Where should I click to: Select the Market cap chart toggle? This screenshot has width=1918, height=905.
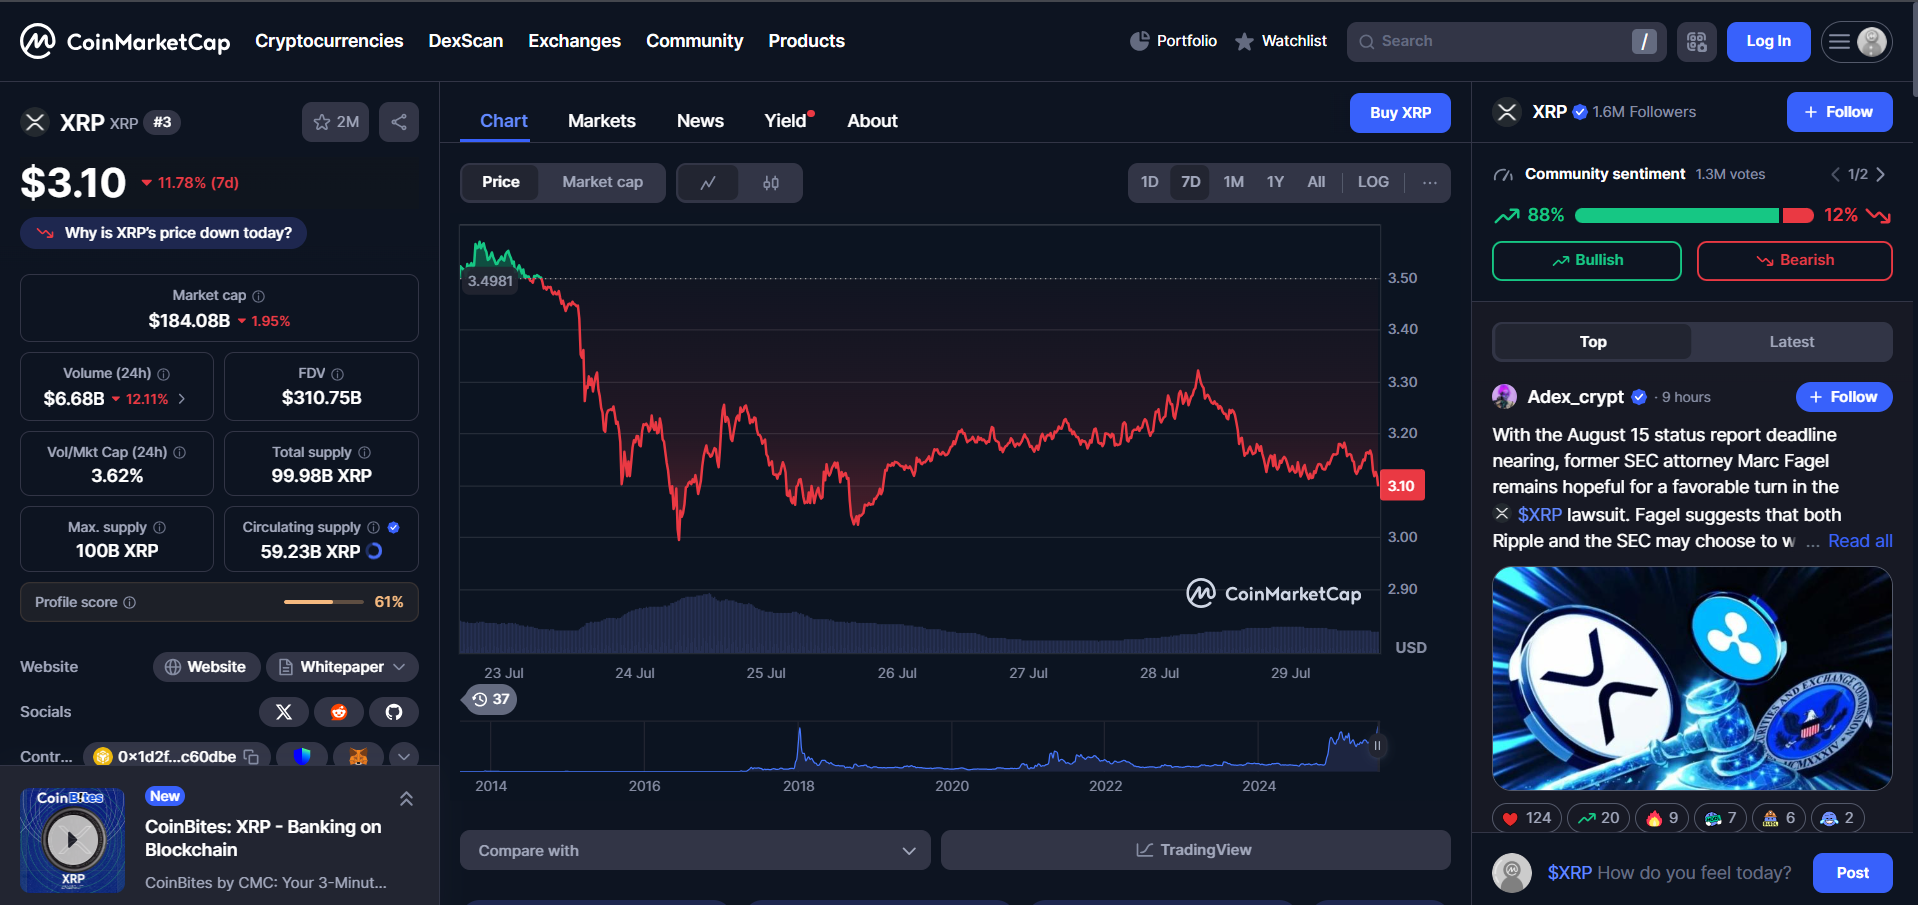coord(602,182)
